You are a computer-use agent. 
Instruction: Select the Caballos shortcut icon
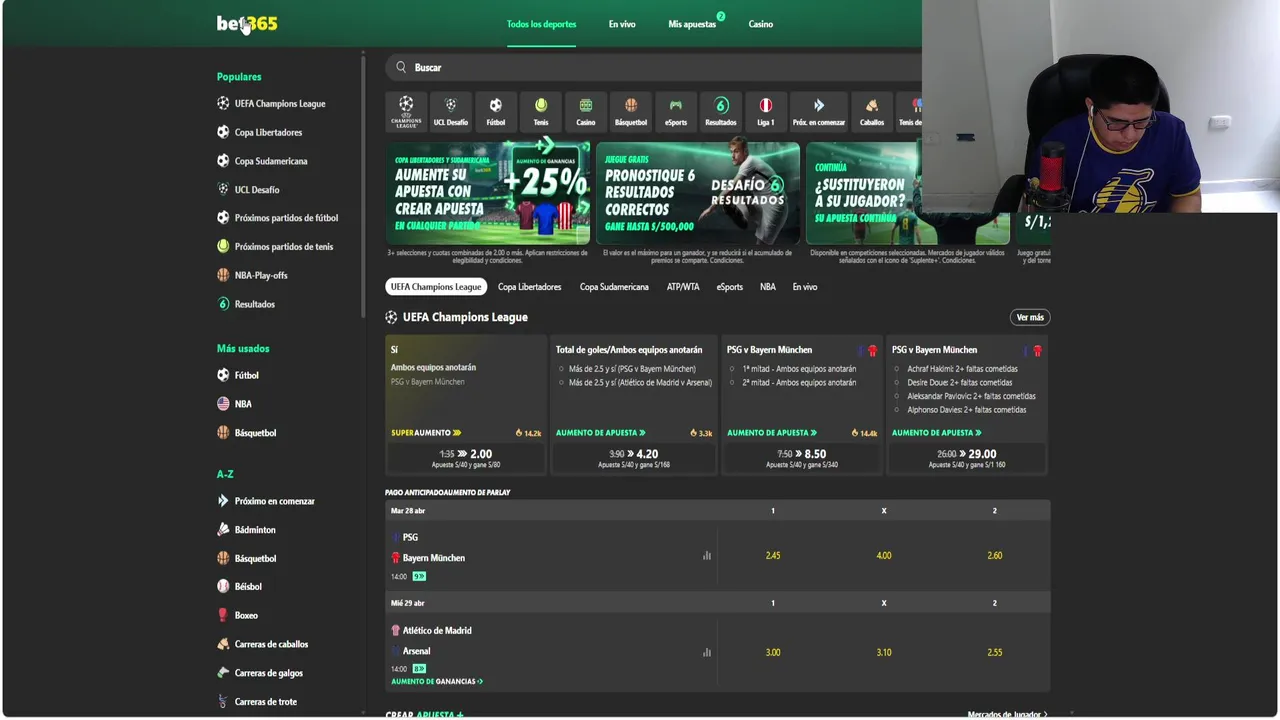click(871, 111)
